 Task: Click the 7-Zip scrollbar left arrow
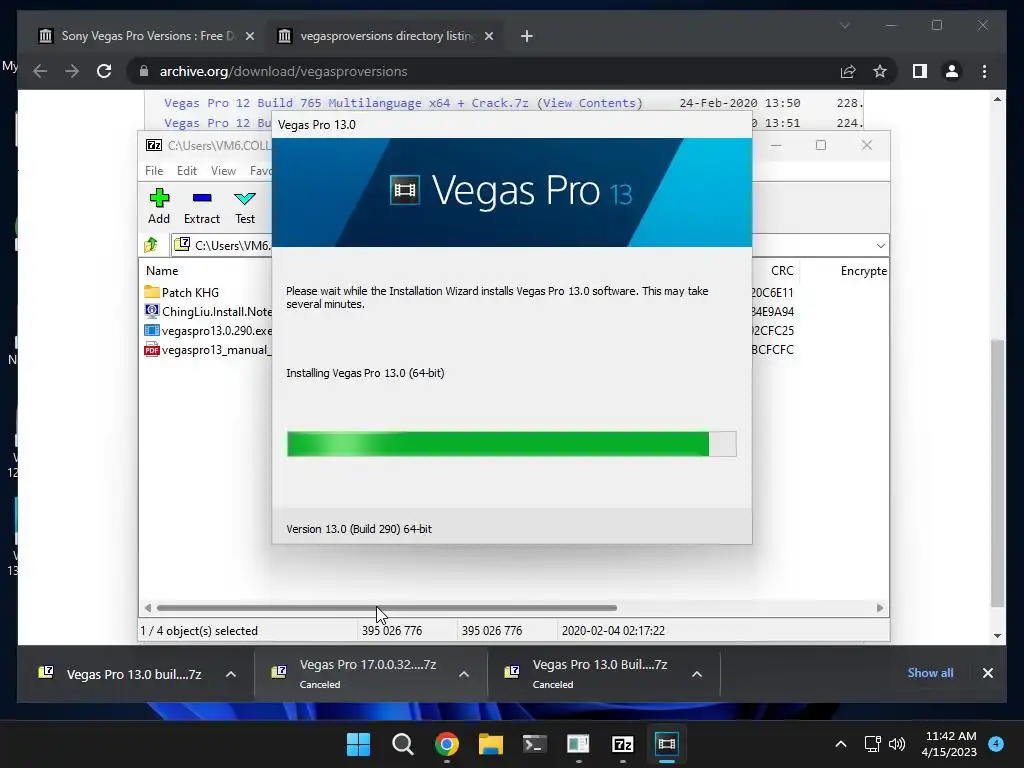148,608
